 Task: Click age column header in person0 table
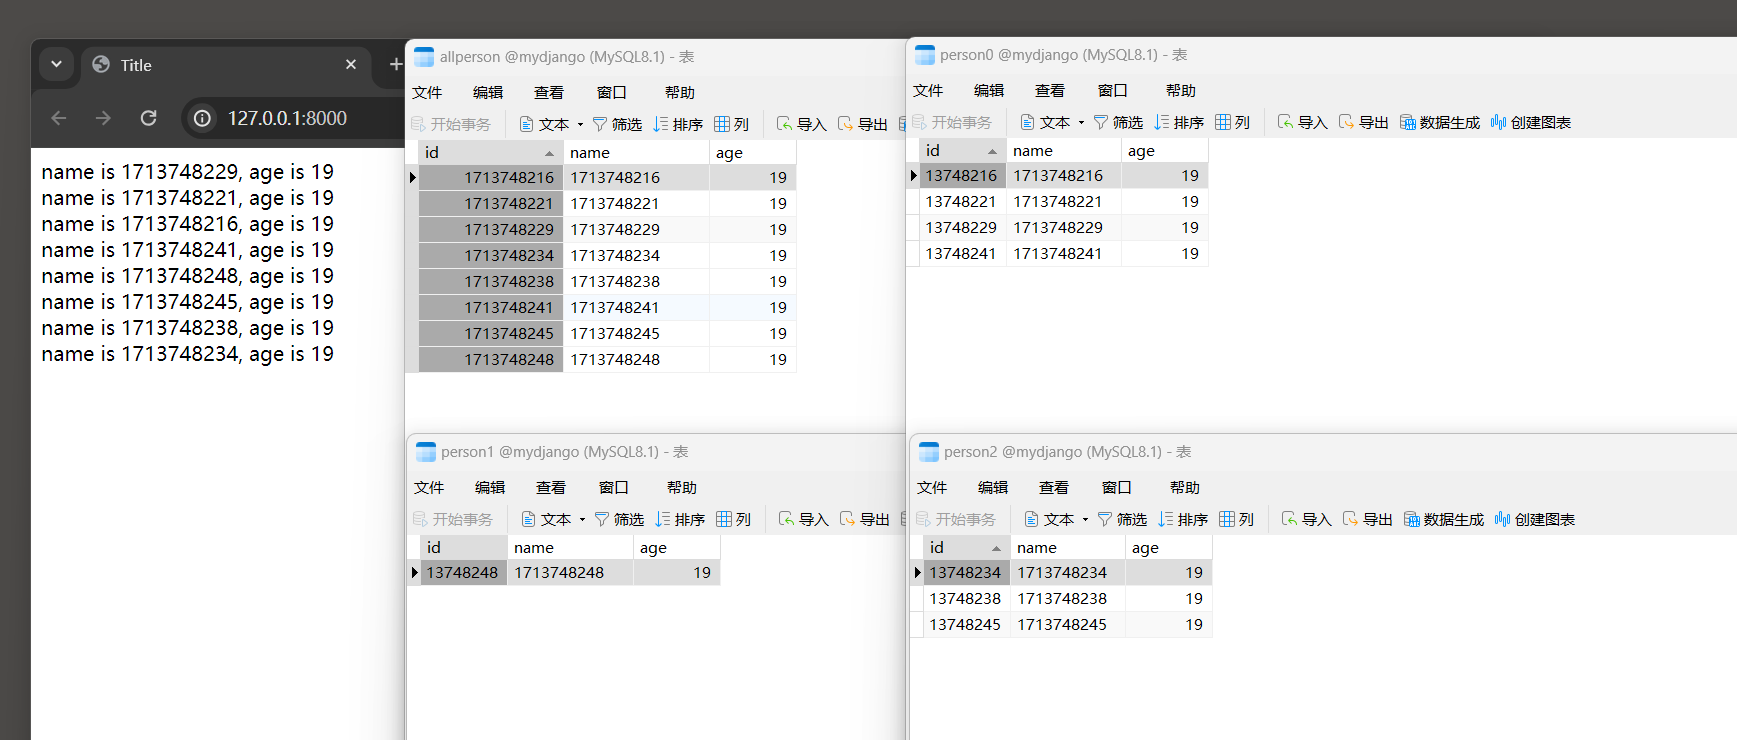point(1164,150)
